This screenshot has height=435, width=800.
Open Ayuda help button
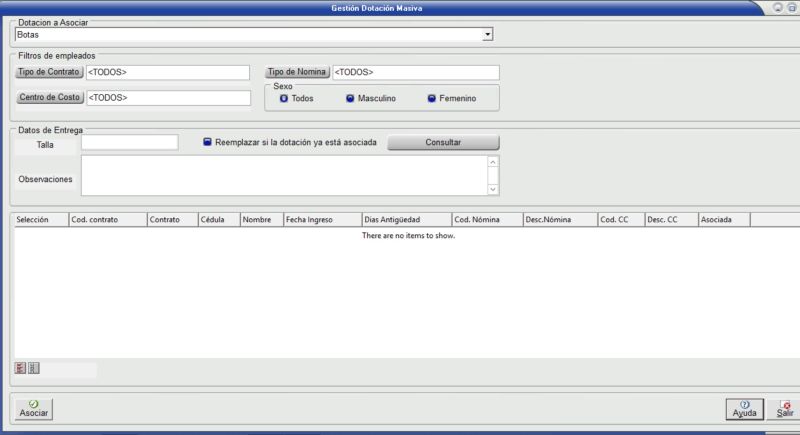pos(744,408)
